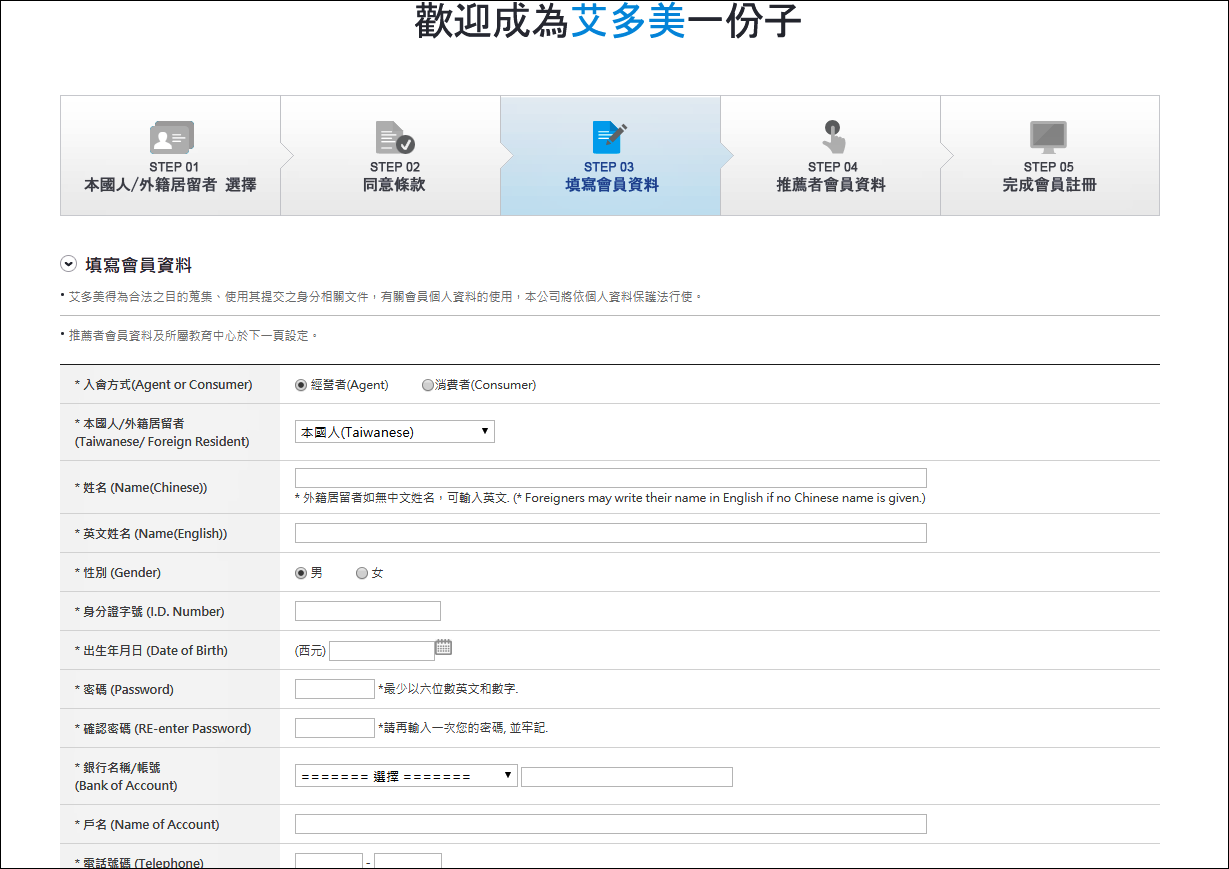Click the STEP 03 pencil-and-form icon

tap(609, 138)
